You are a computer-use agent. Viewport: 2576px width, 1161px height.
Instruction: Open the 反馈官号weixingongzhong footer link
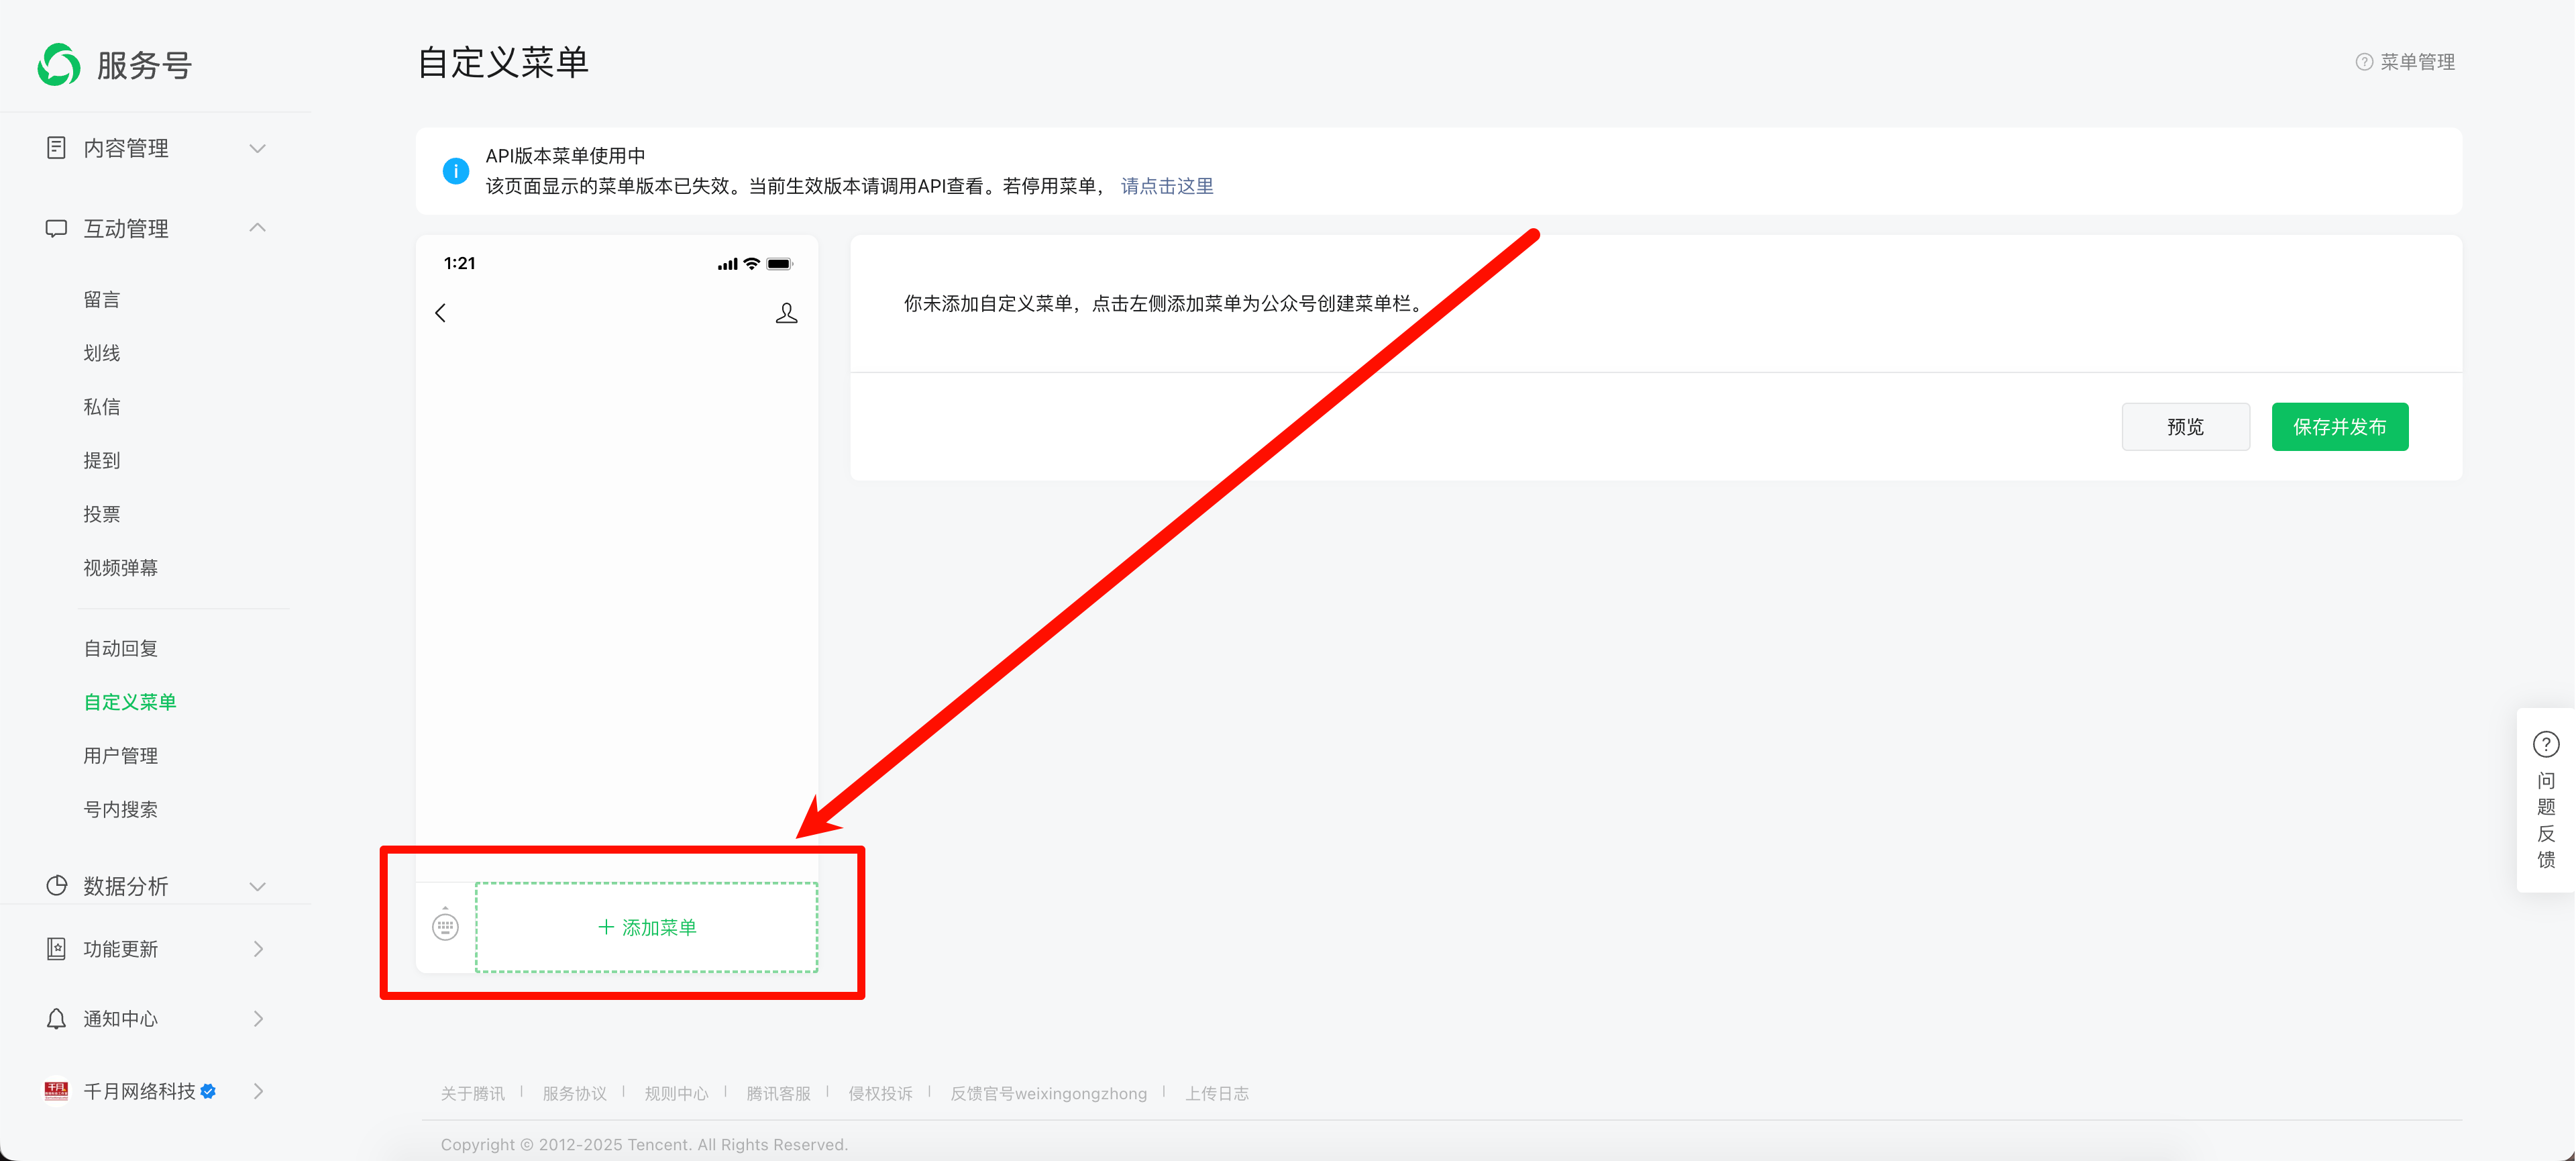(1049, 1094)
